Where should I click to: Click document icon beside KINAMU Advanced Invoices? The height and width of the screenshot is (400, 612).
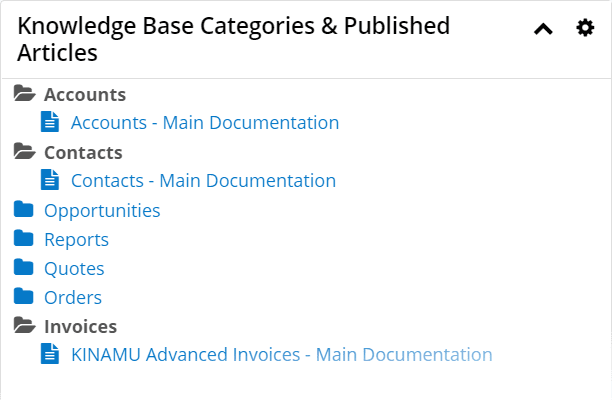[50, 354]
